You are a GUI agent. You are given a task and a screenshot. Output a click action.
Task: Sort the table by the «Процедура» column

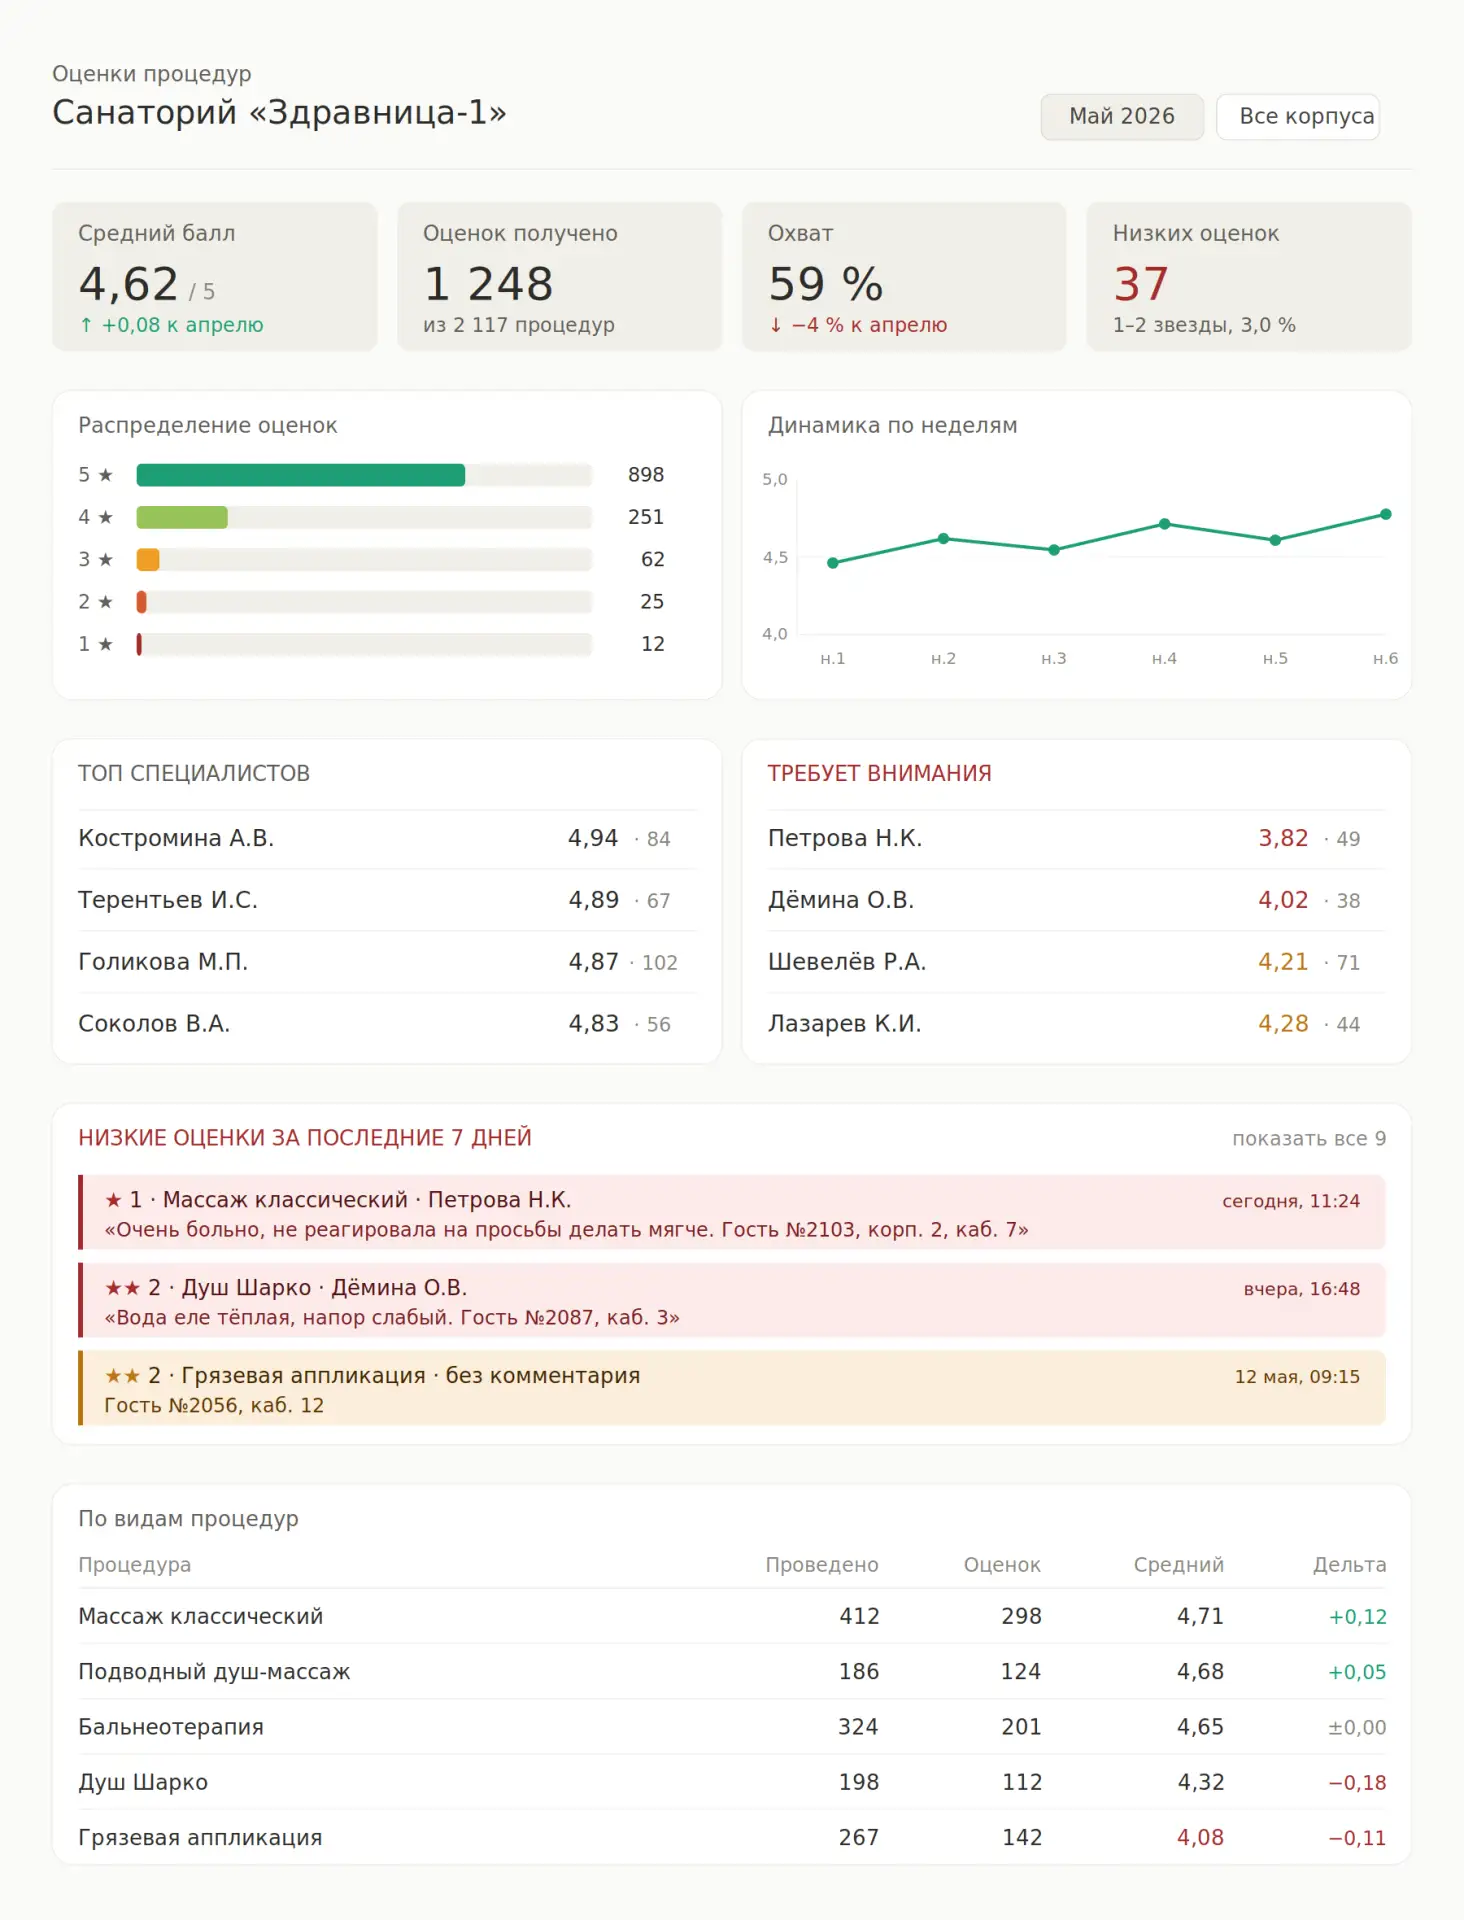[135, 1565]
